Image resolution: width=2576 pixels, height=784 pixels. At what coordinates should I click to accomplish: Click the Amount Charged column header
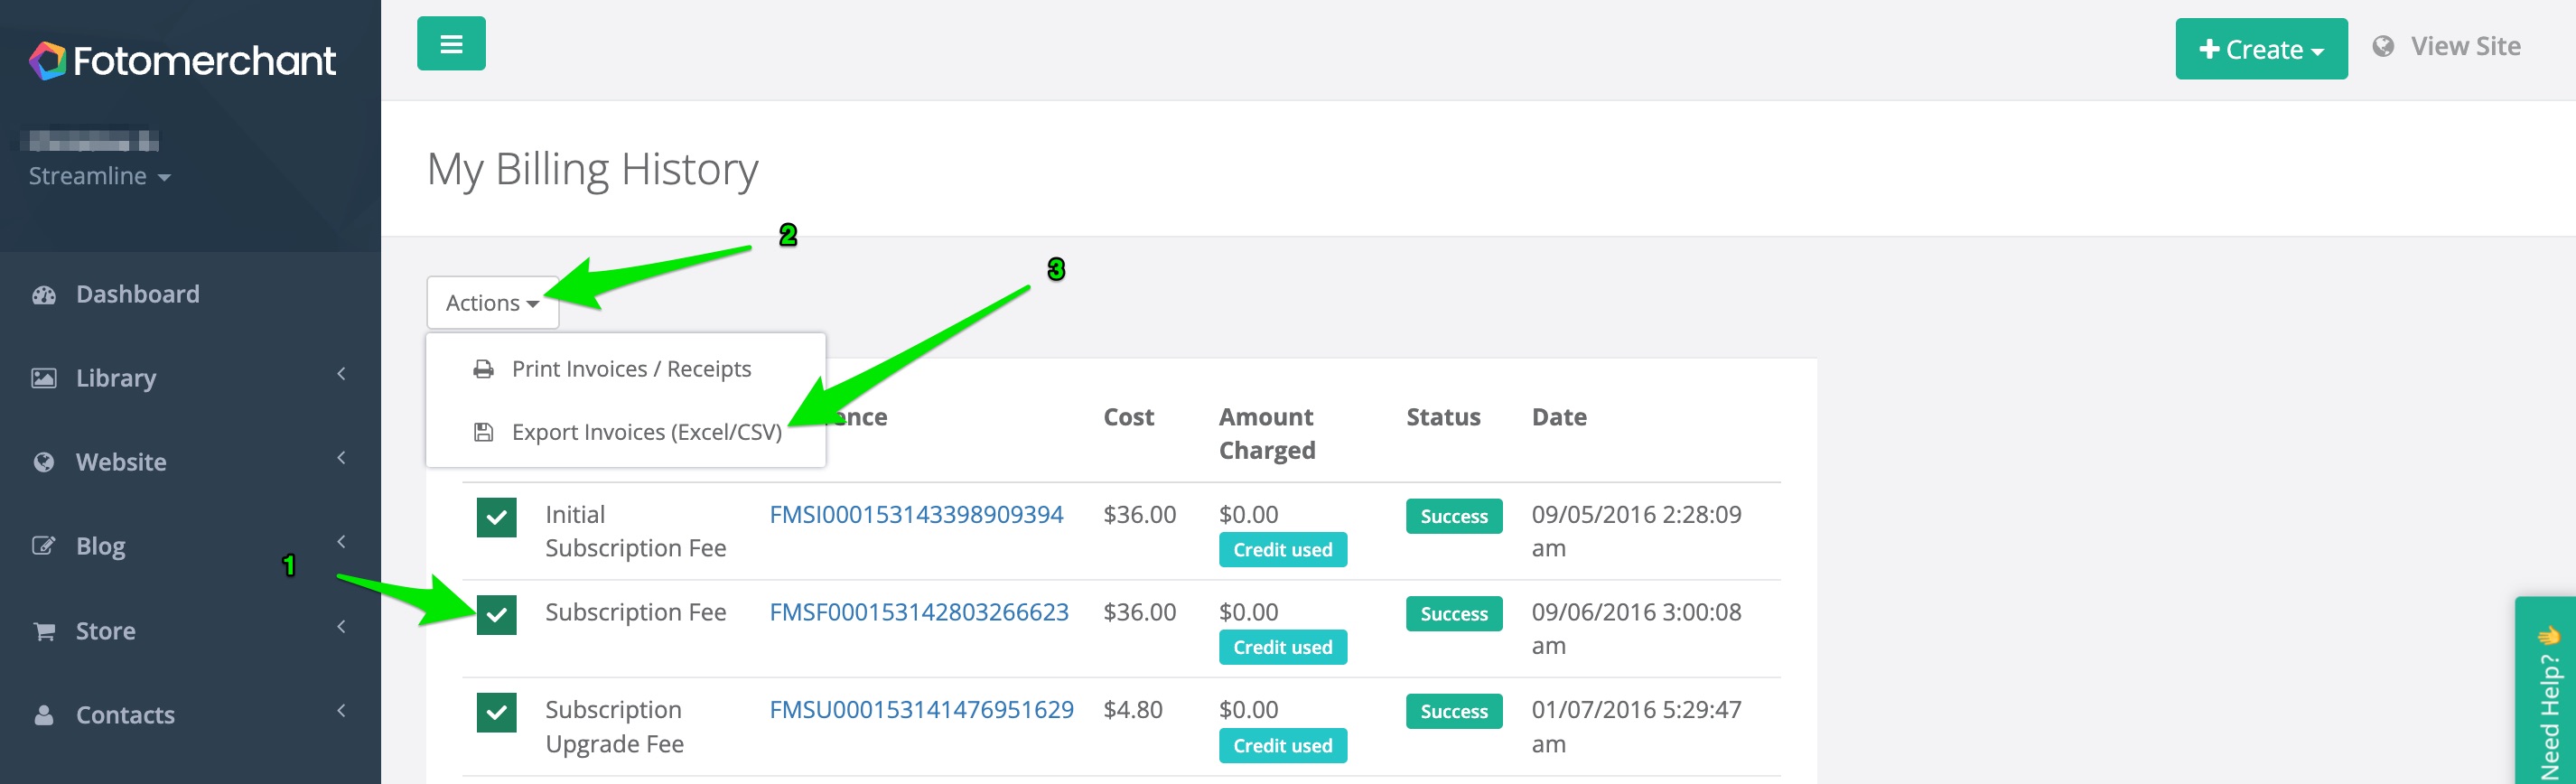click(x=1267, y=434)
